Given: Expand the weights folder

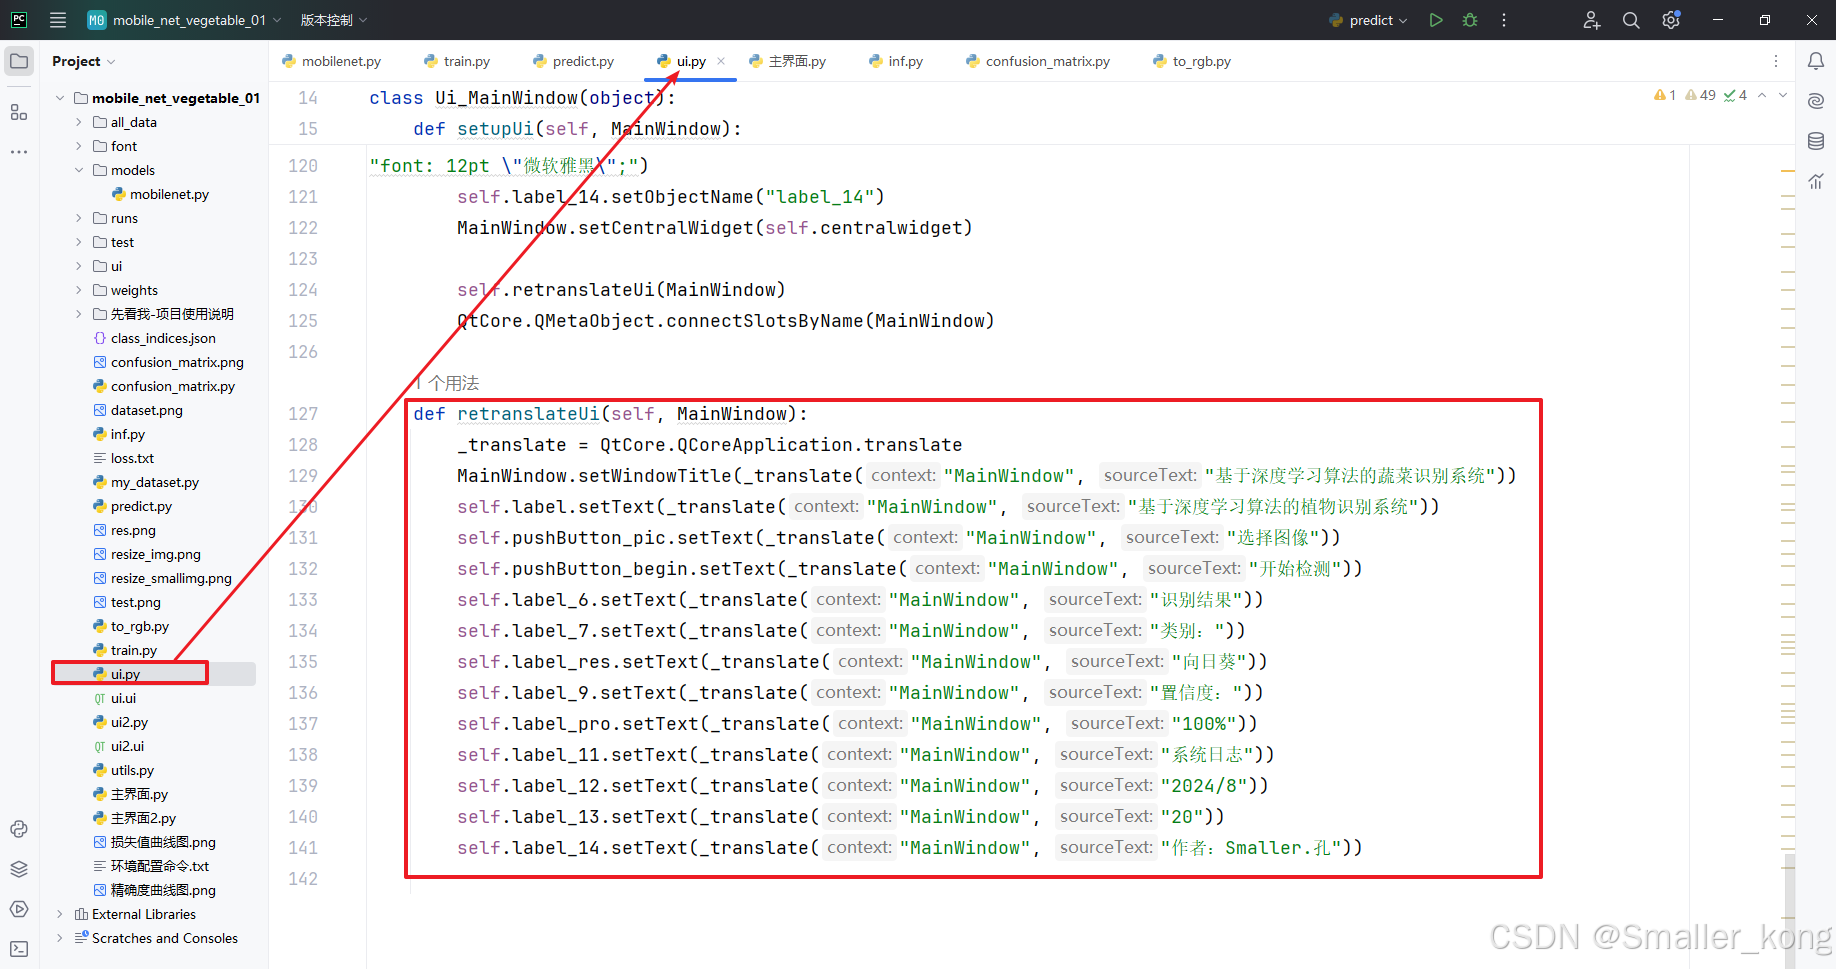Looking at the screenshot, I should coord(79,290).
